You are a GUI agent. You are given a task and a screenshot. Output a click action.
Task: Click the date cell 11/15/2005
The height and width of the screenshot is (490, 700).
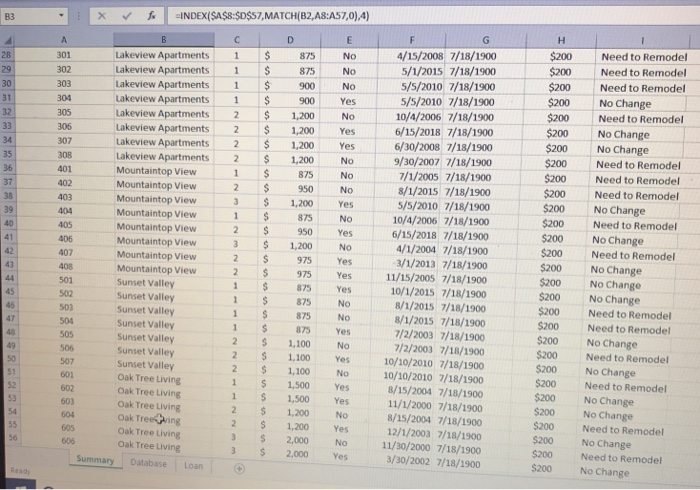tap(410, 278)
